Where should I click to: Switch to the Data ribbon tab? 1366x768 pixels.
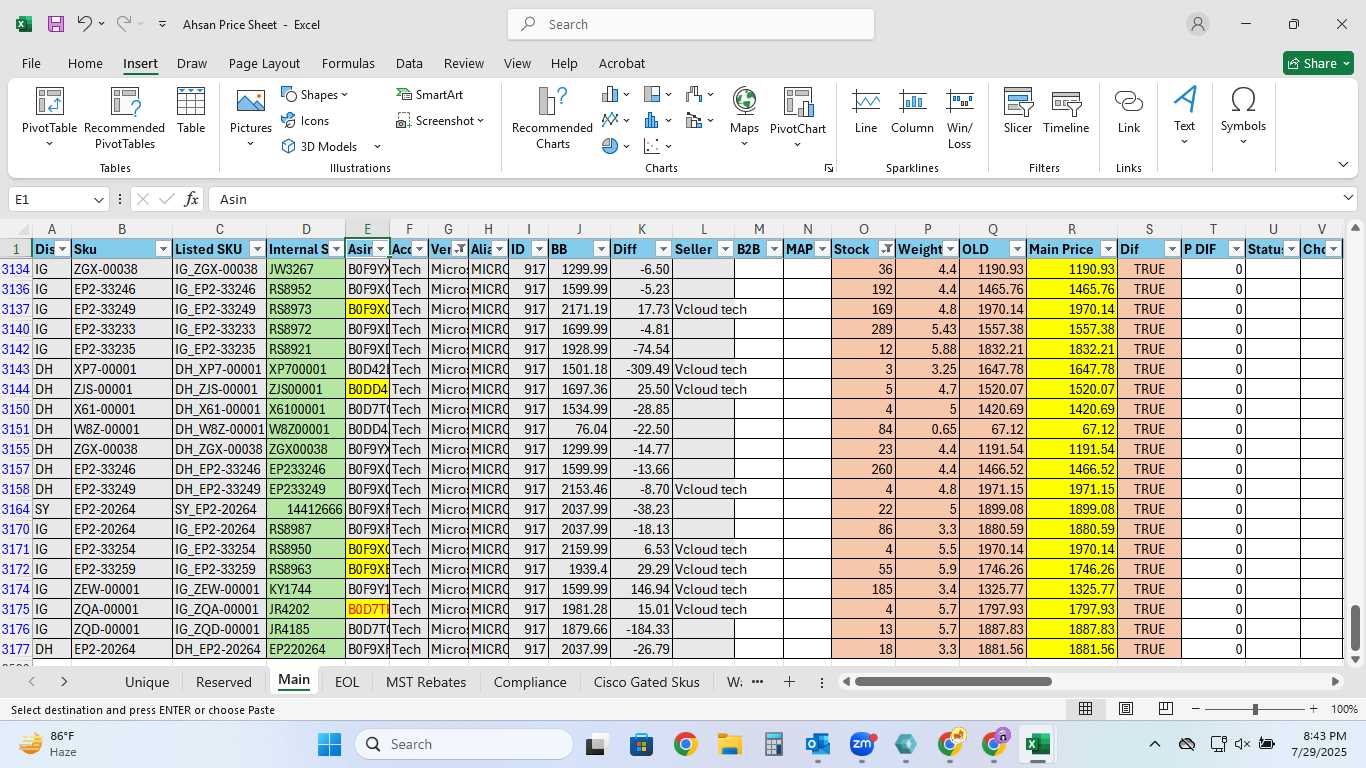(x=409, y=63)
